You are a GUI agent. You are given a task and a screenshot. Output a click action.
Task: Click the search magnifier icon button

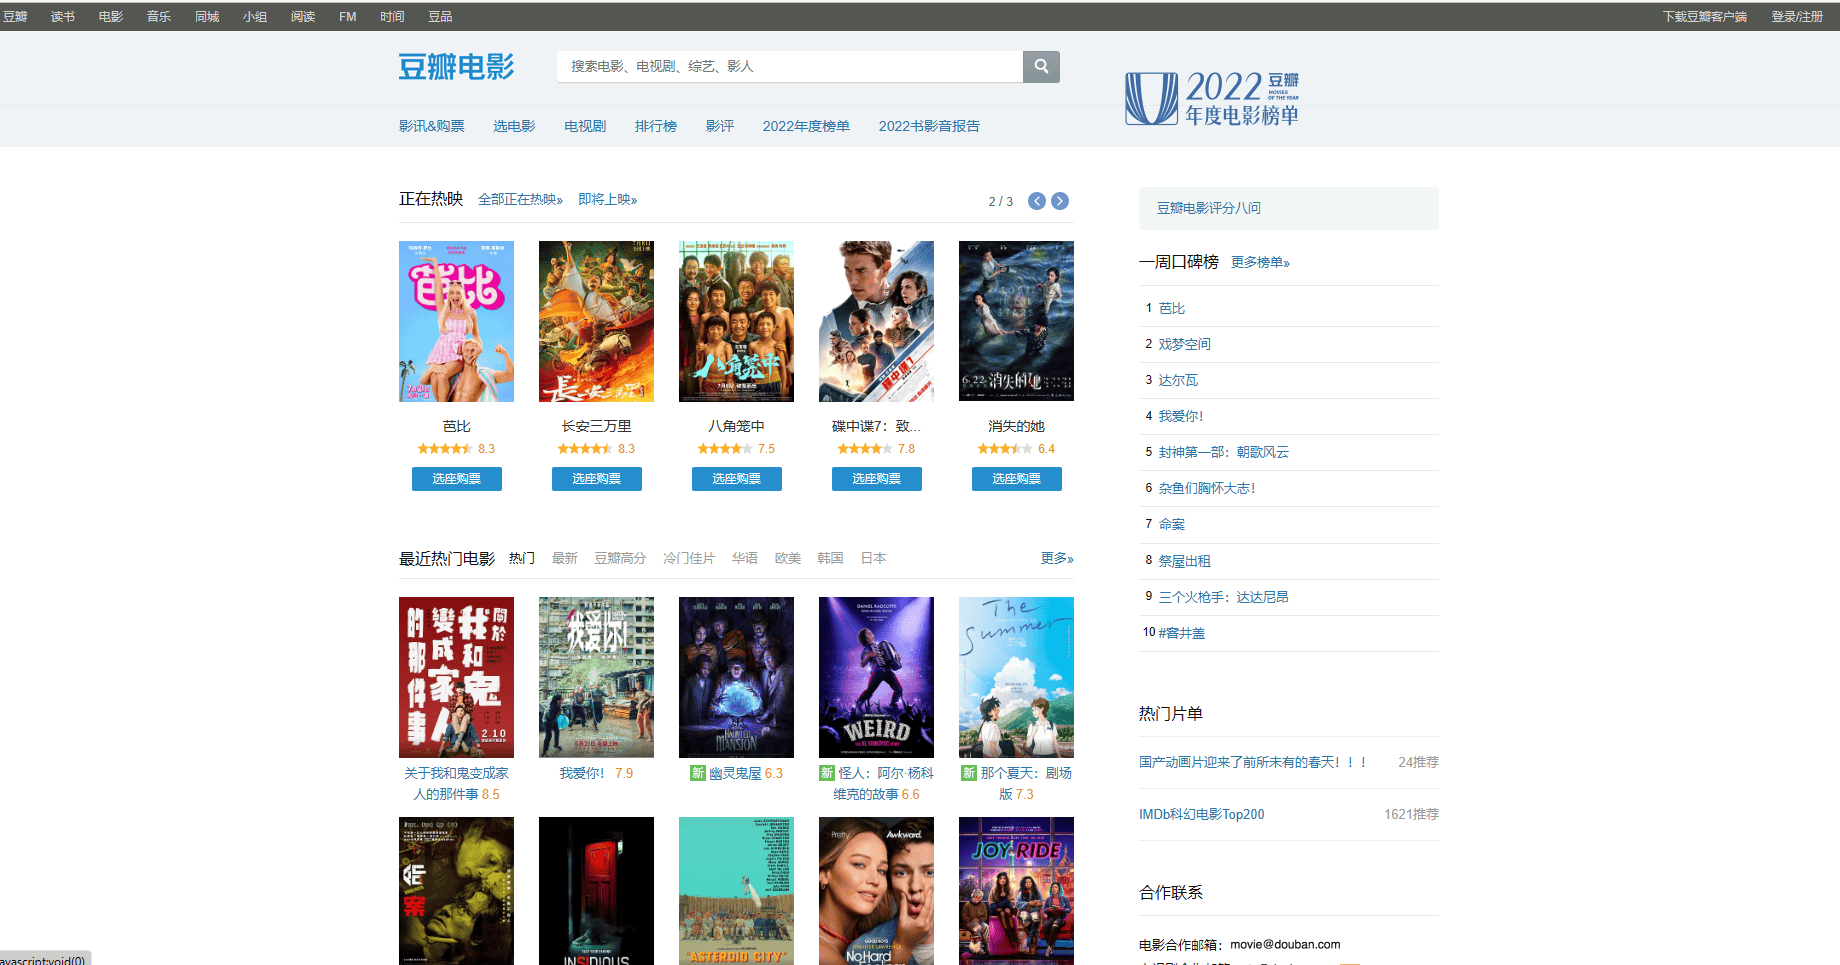pos(1040,67)
